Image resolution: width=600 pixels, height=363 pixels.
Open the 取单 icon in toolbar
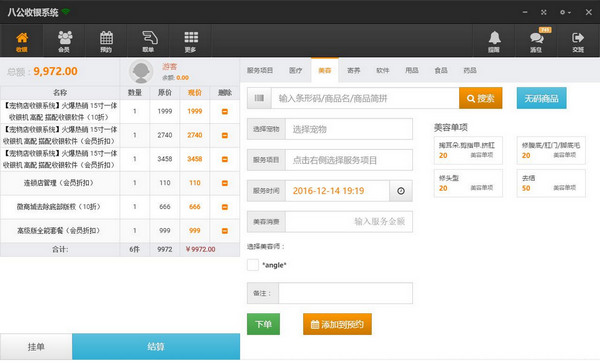pos(148,41)
